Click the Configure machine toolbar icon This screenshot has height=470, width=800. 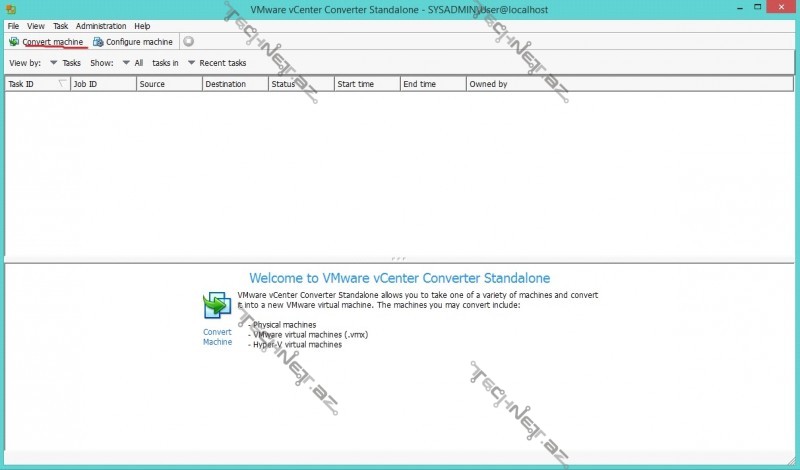(98, 42)
